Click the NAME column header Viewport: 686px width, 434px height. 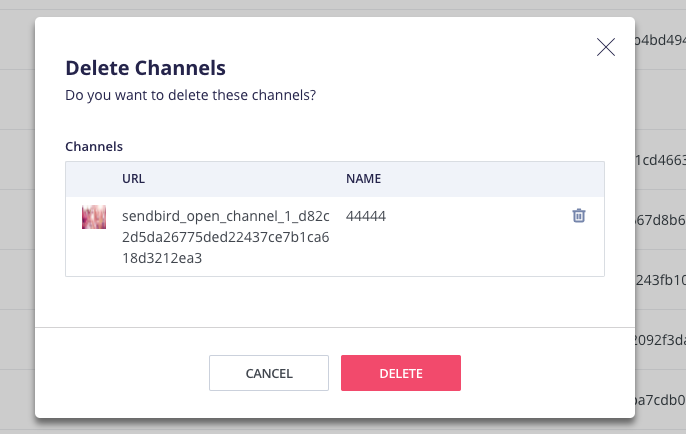click(363, 179)
